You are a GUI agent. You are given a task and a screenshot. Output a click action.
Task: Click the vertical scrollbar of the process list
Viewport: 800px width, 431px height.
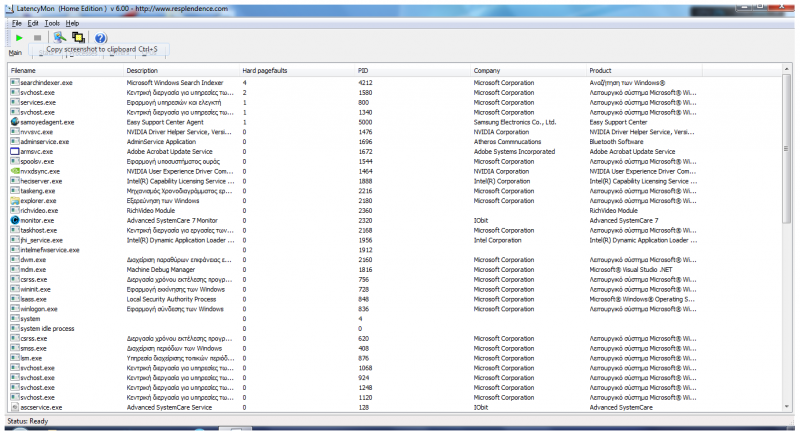click(787, 240)
